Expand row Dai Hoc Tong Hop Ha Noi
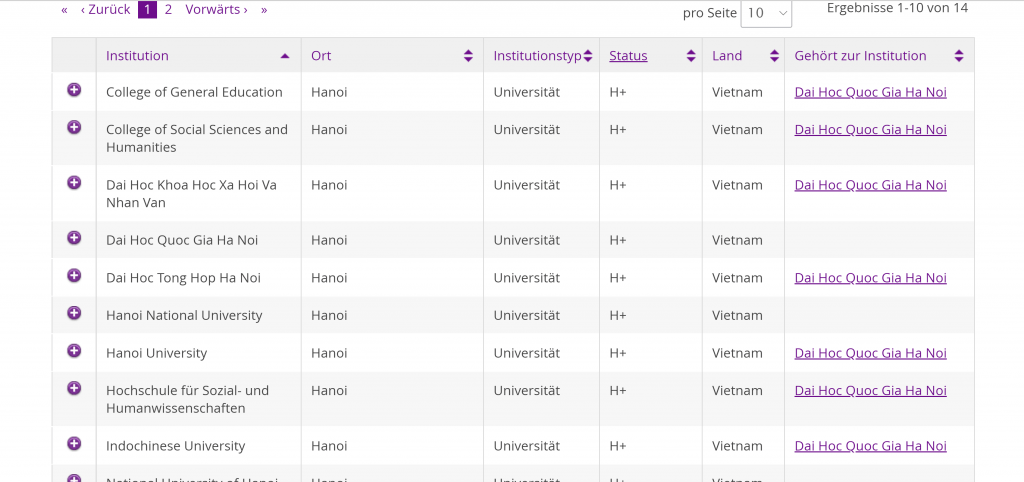1024x482 pixels. [74, 276]
